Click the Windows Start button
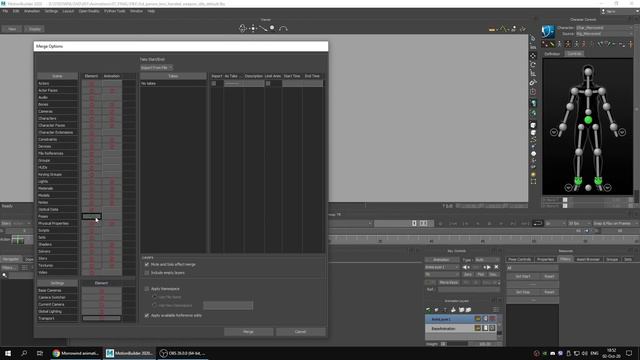This screenshot has width=640, height=360. pyautogui.click(x=8, y=353)
